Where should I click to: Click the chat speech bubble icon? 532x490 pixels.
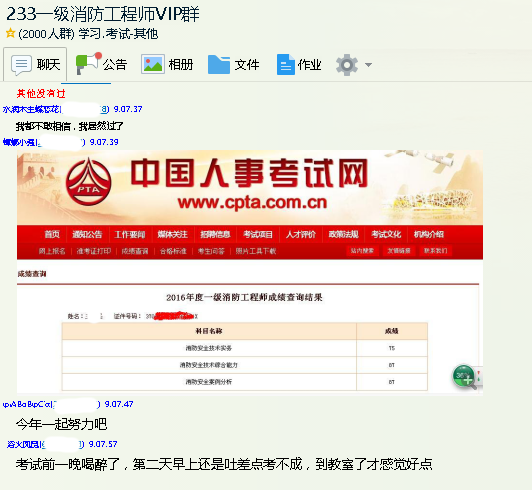[x=21, y=65]
